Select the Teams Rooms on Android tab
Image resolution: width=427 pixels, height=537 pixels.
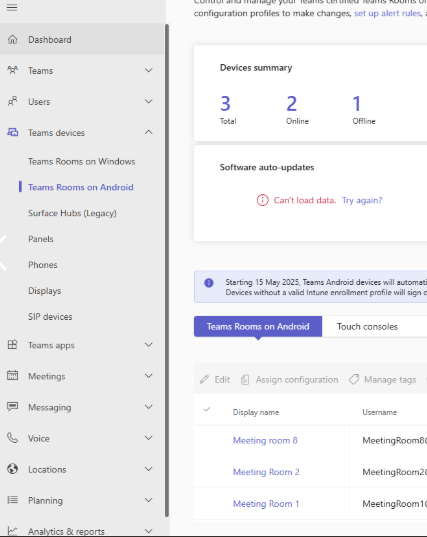point(258,326)
